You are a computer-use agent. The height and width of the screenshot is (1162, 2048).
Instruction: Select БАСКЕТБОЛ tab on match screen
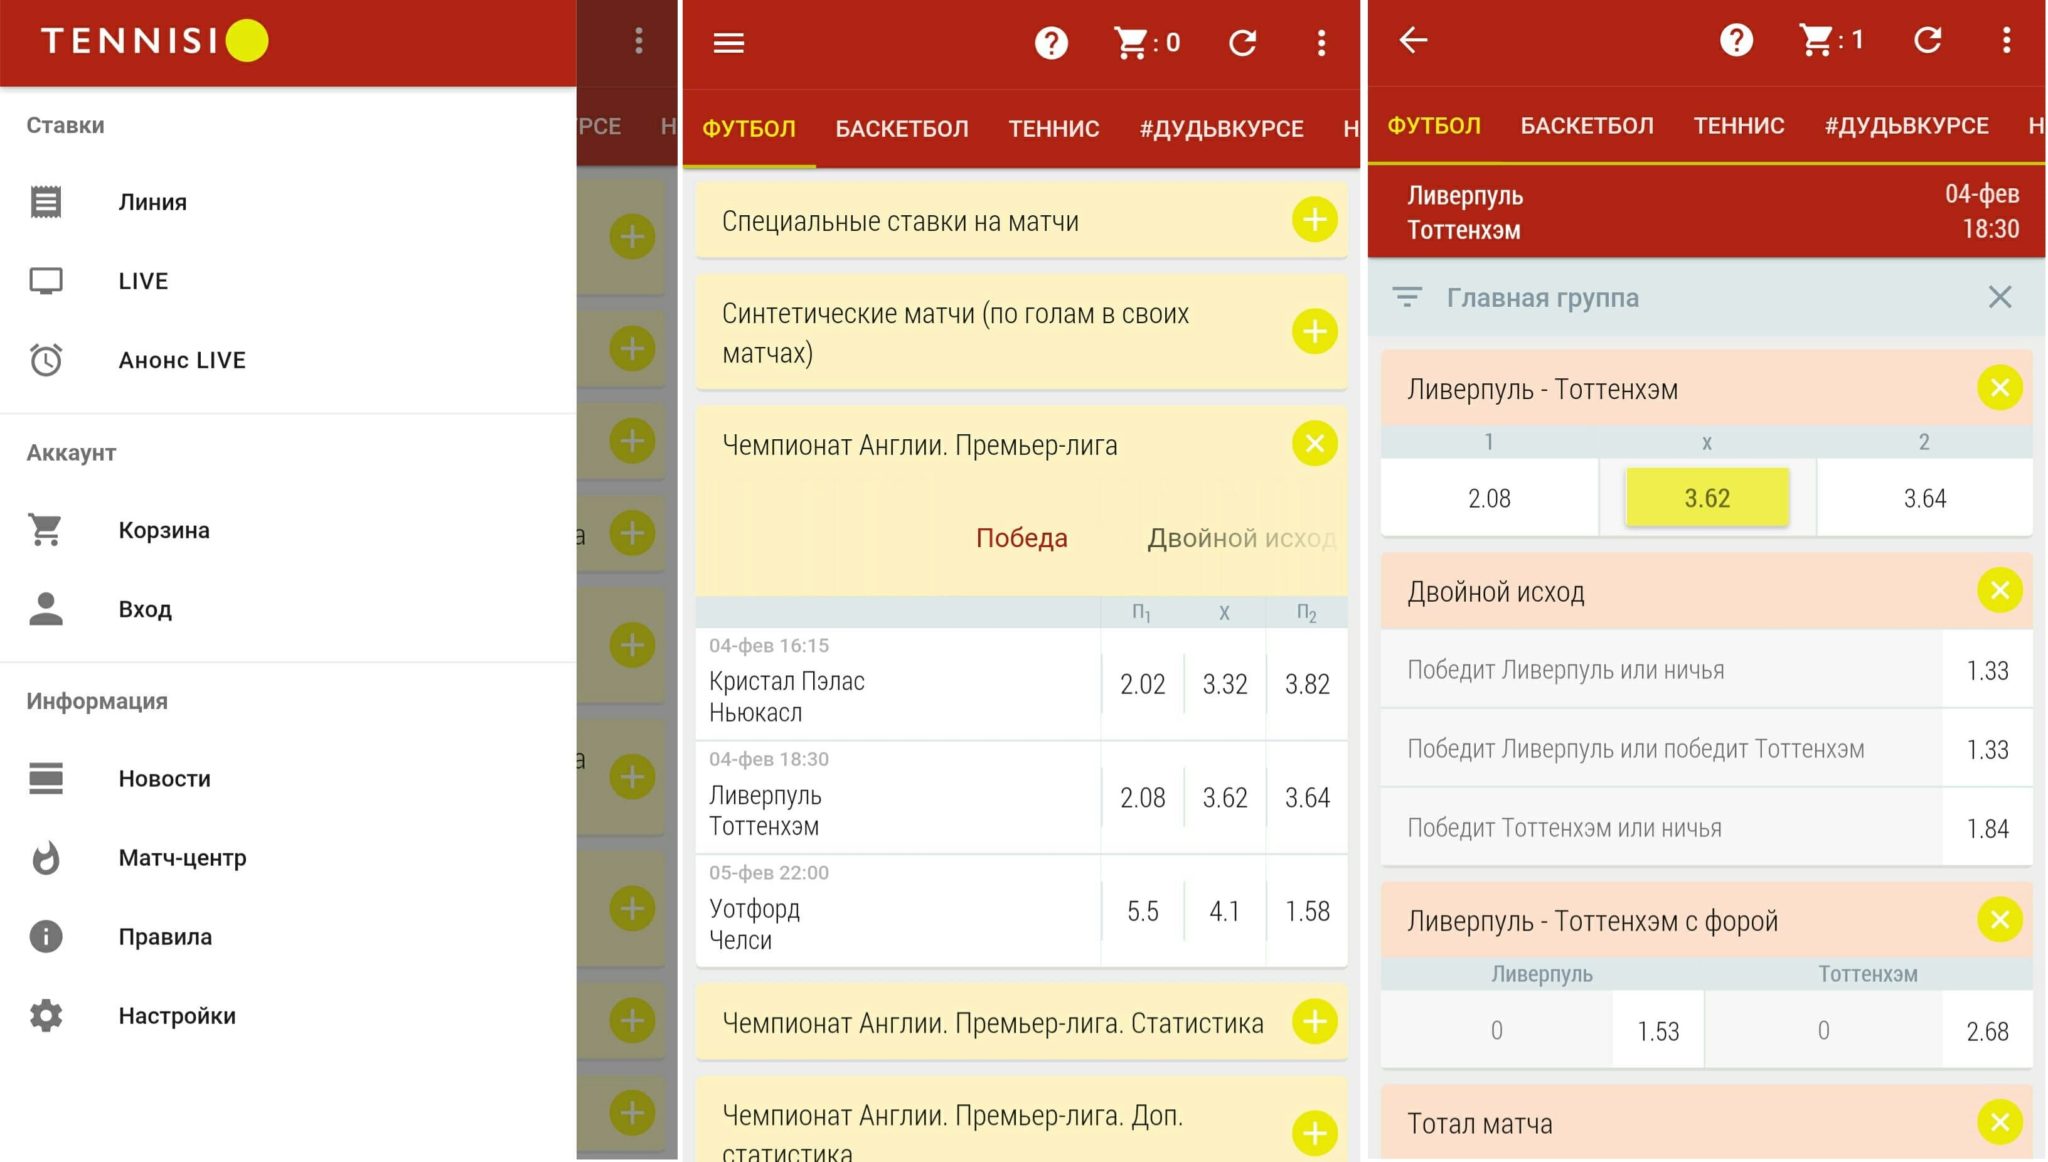(1587, 126)
